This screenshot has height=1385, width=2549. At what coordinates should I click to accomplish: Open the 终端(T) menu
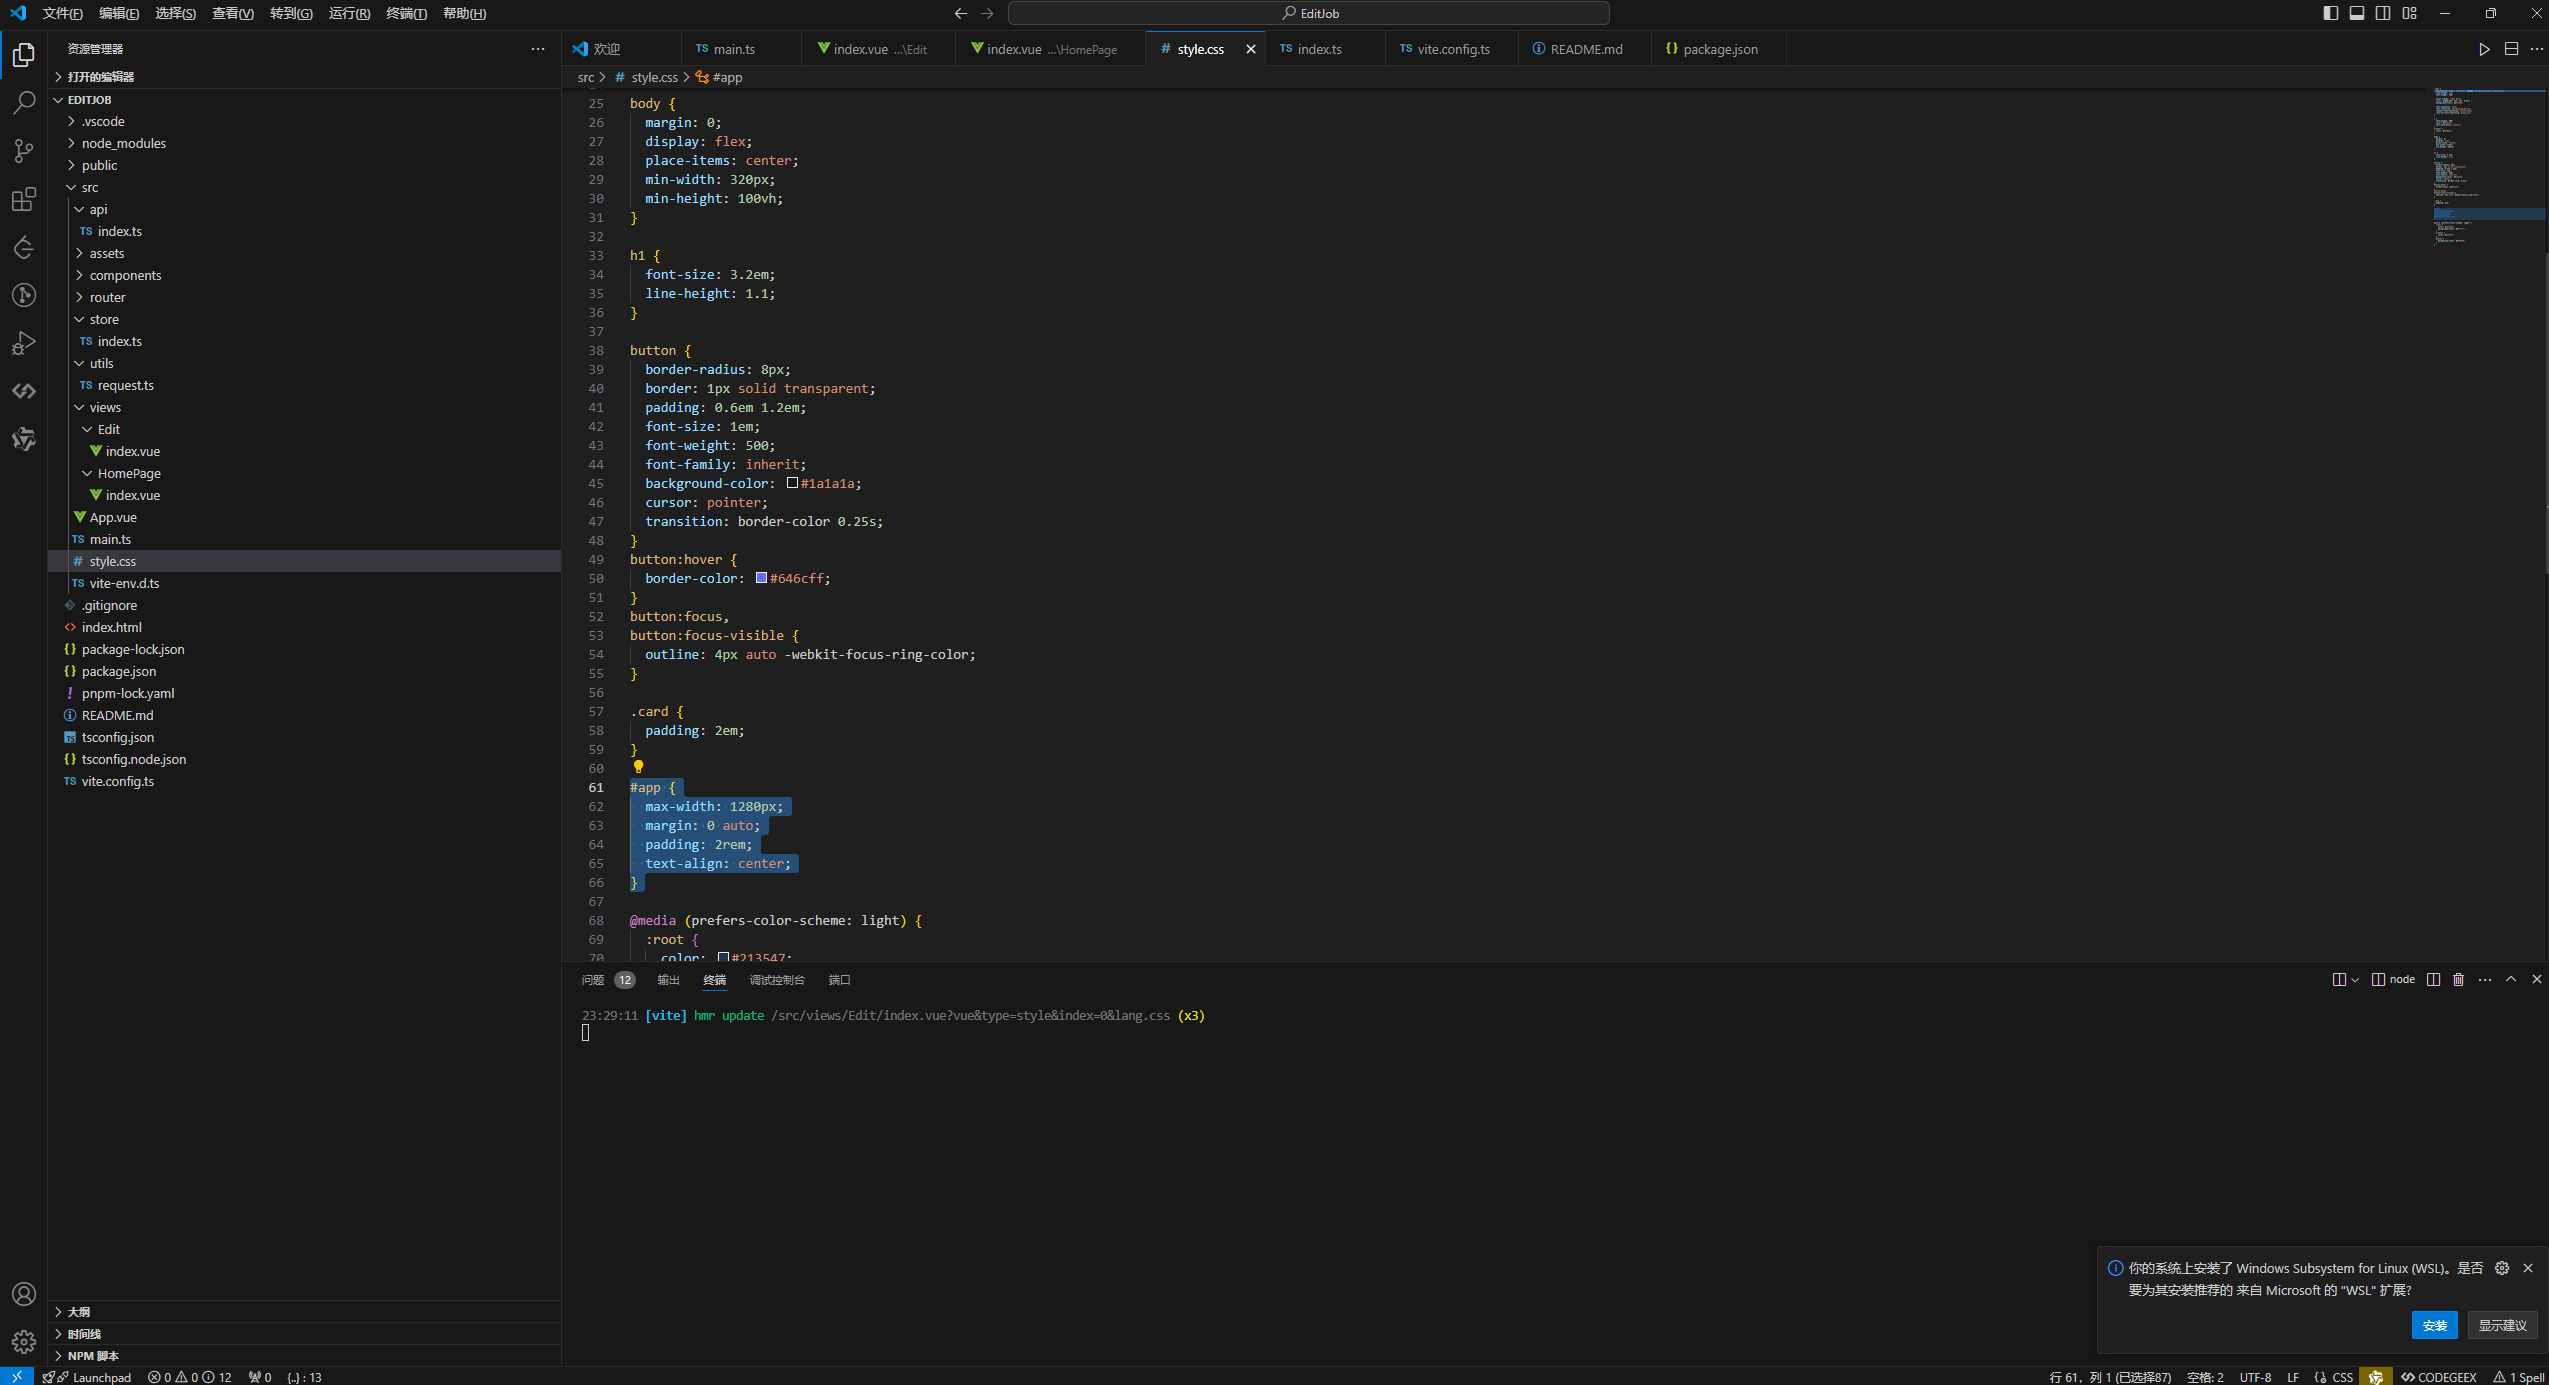(x=406, y=13)
